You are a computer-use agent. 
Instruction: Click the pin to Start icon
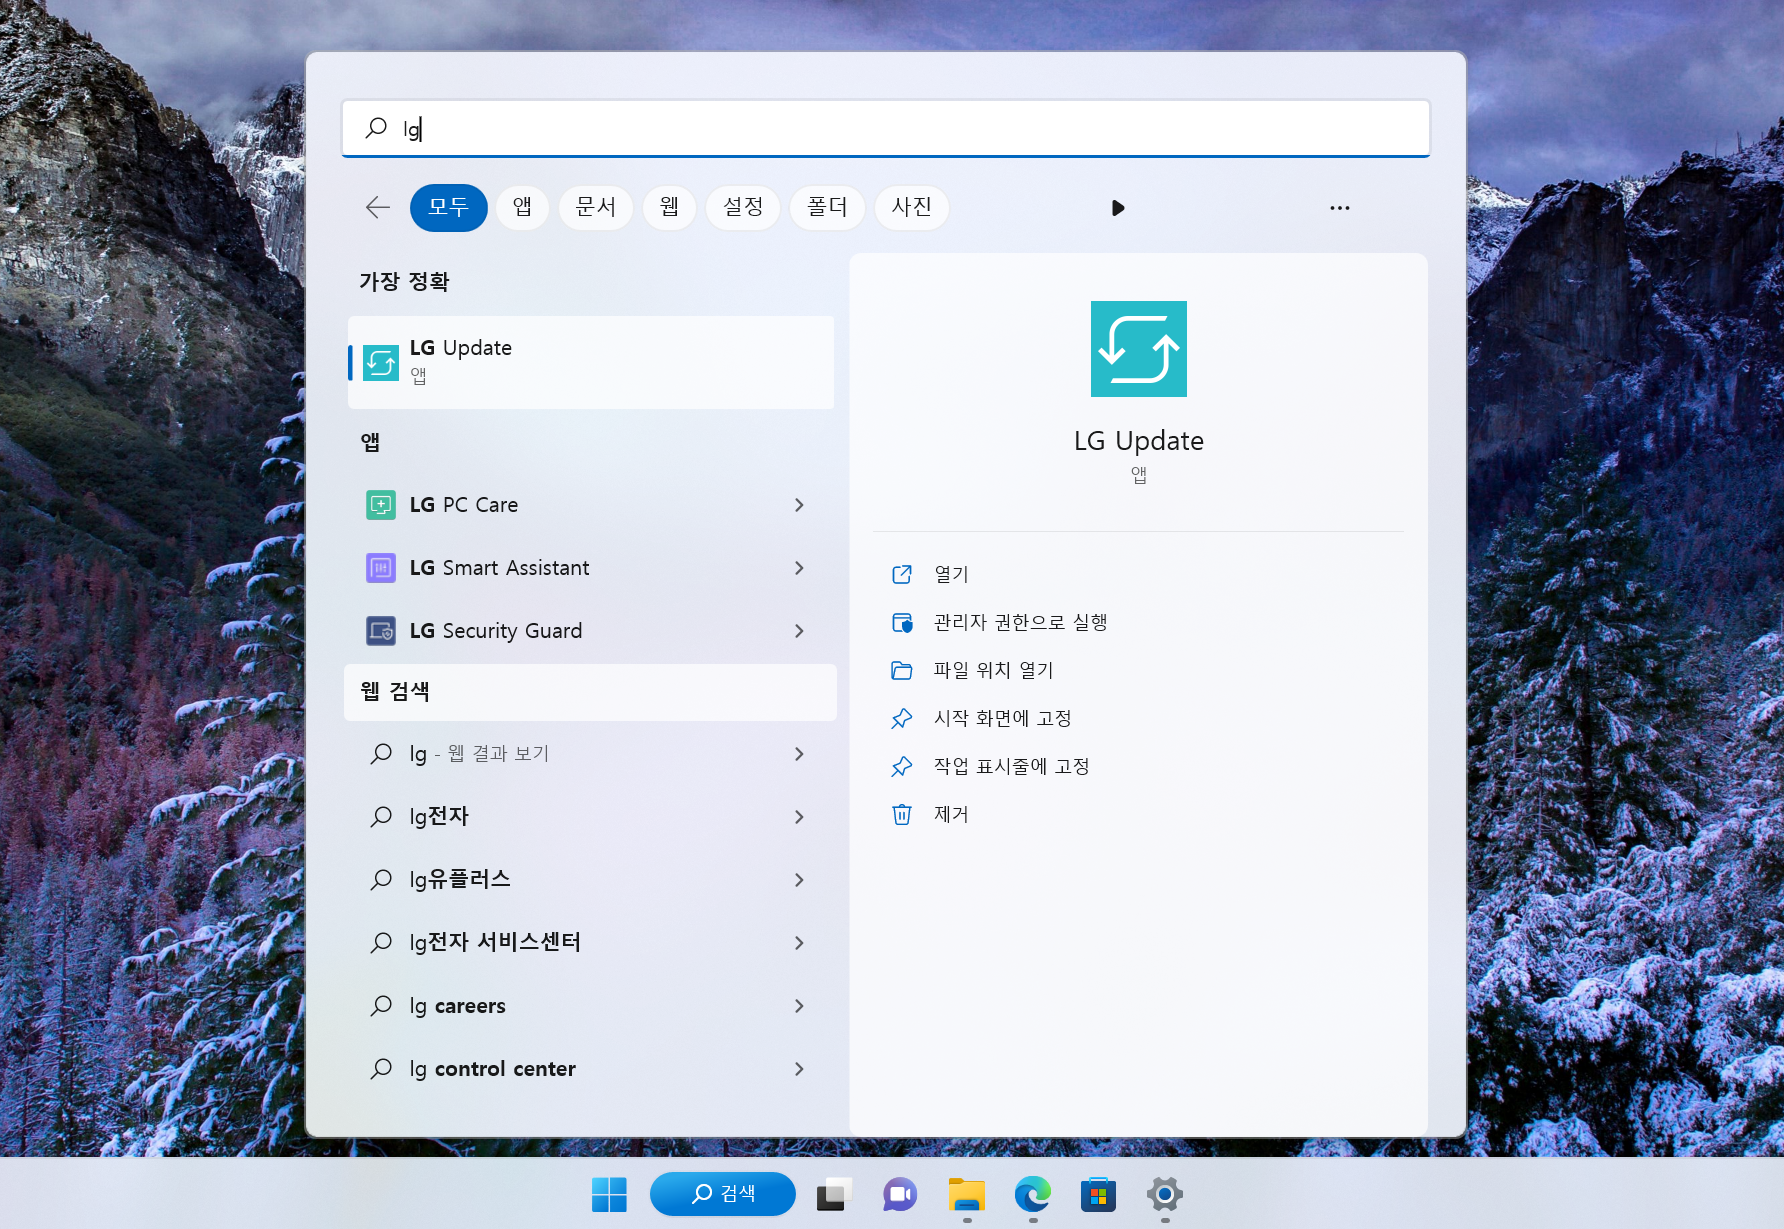tap(902, 718)
